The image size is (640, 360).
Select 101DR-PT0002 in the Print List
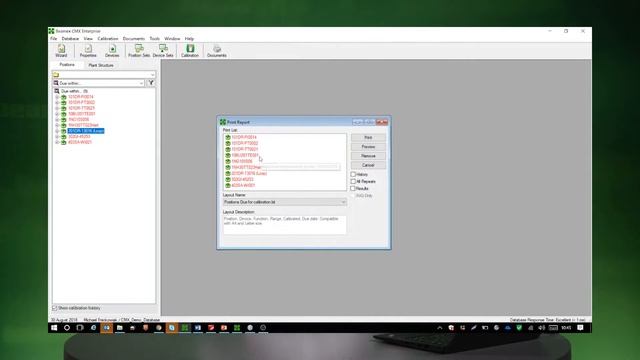(244, 143)
